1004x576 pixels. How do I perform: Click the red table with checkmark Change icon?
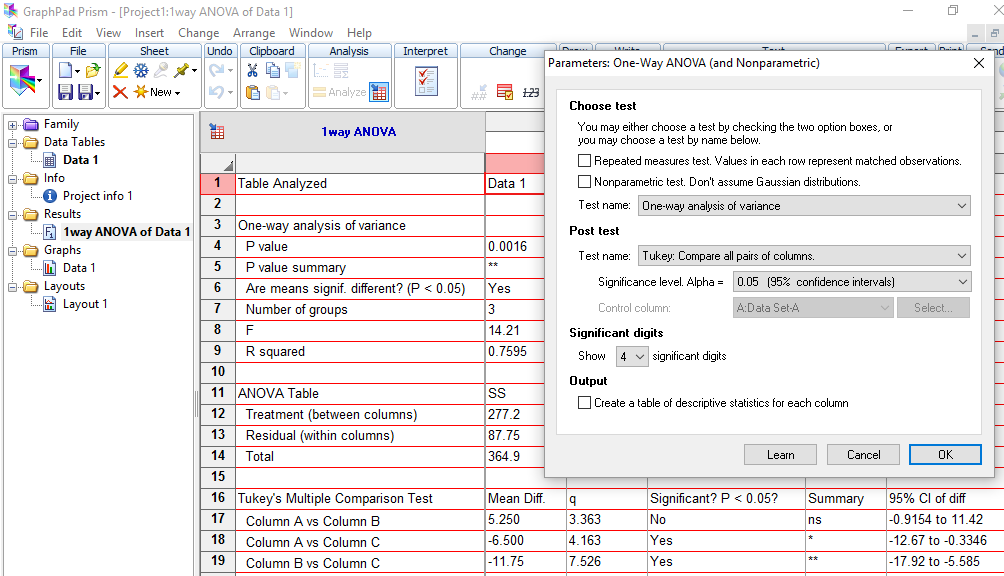click(505, 92)
